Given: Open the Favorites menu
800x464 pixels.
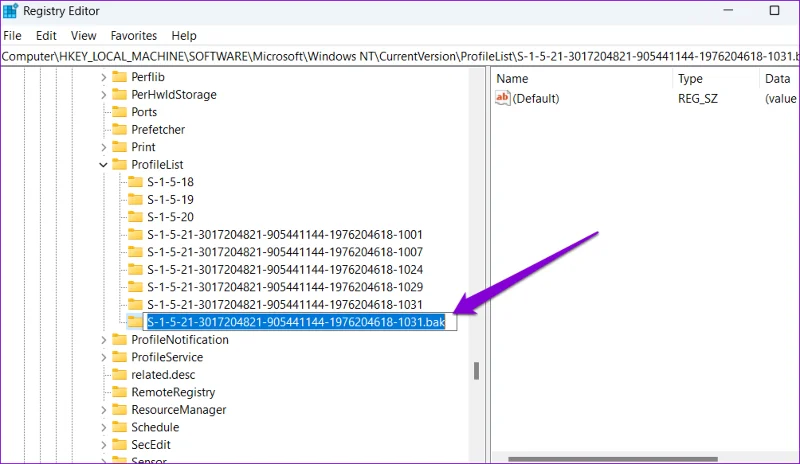Looking at the screenshot, I should coord(134,36).
